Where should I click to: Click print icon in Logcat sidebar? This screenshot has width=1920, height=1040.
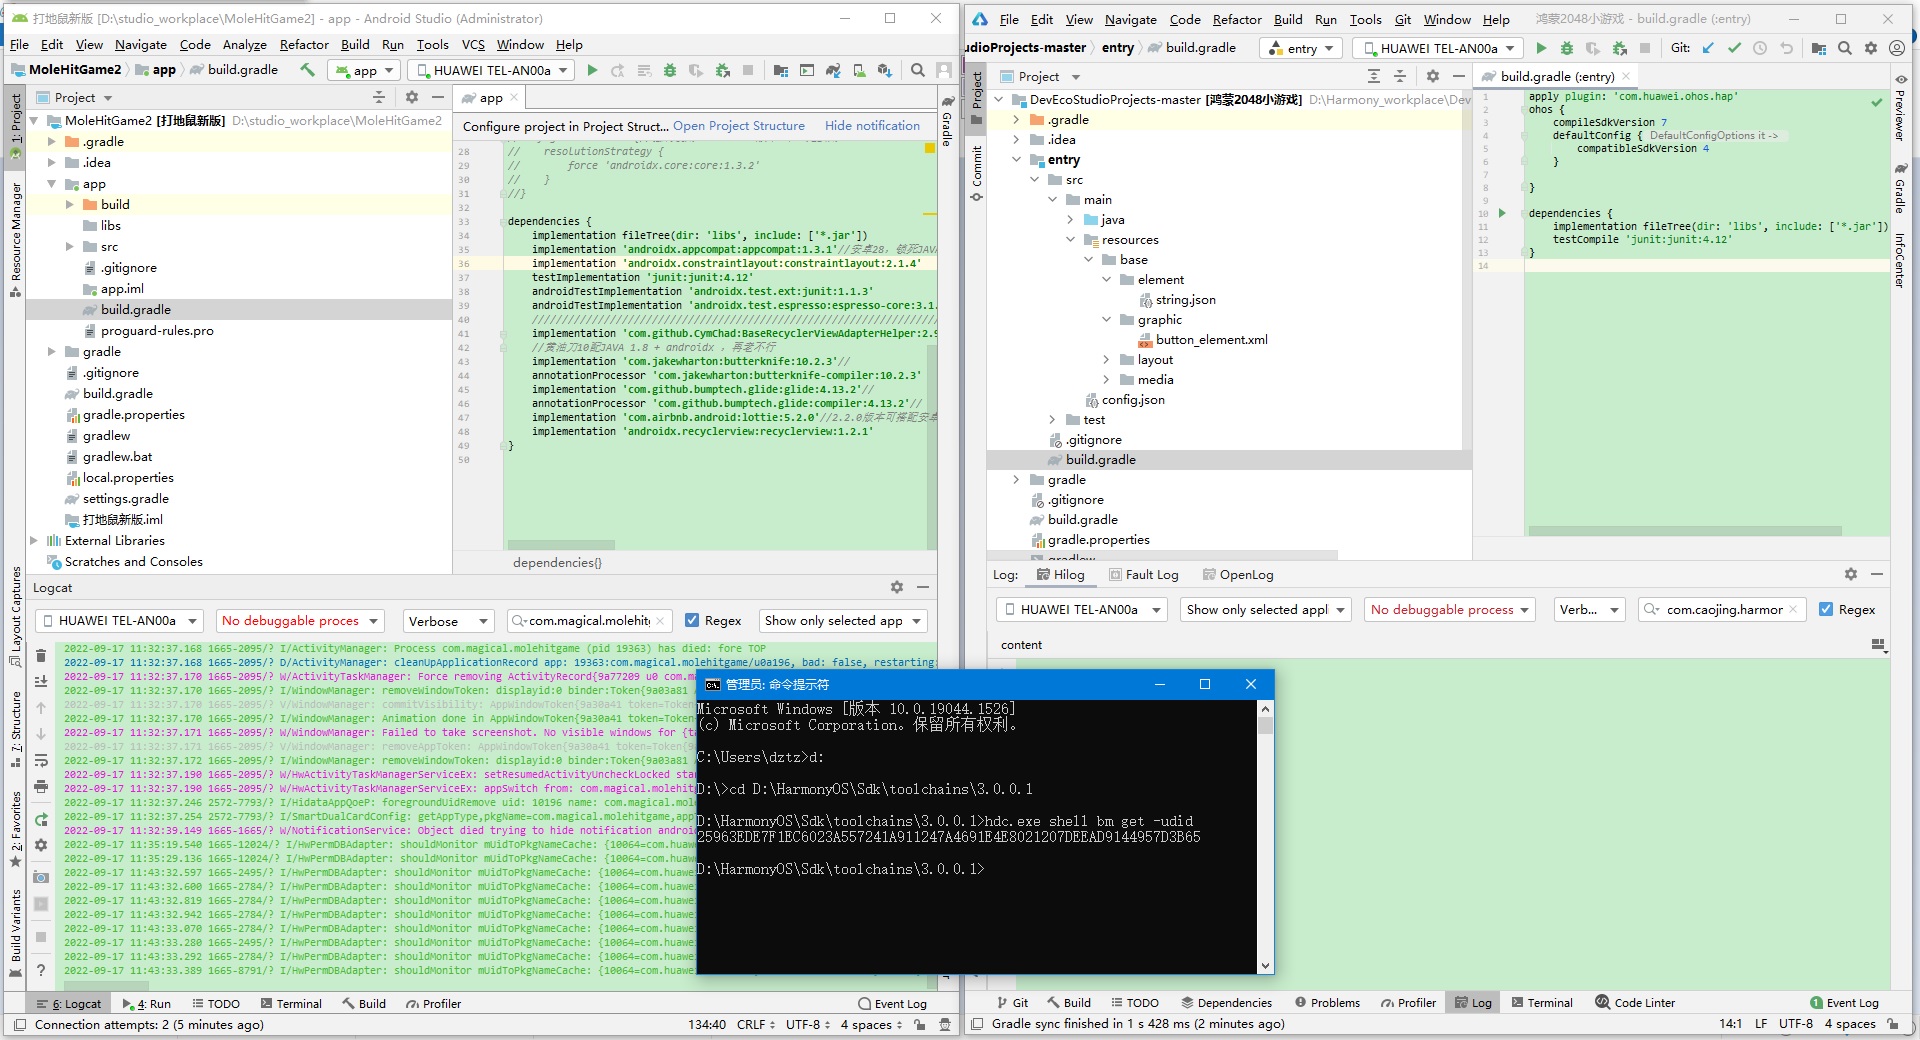(41, 787)
